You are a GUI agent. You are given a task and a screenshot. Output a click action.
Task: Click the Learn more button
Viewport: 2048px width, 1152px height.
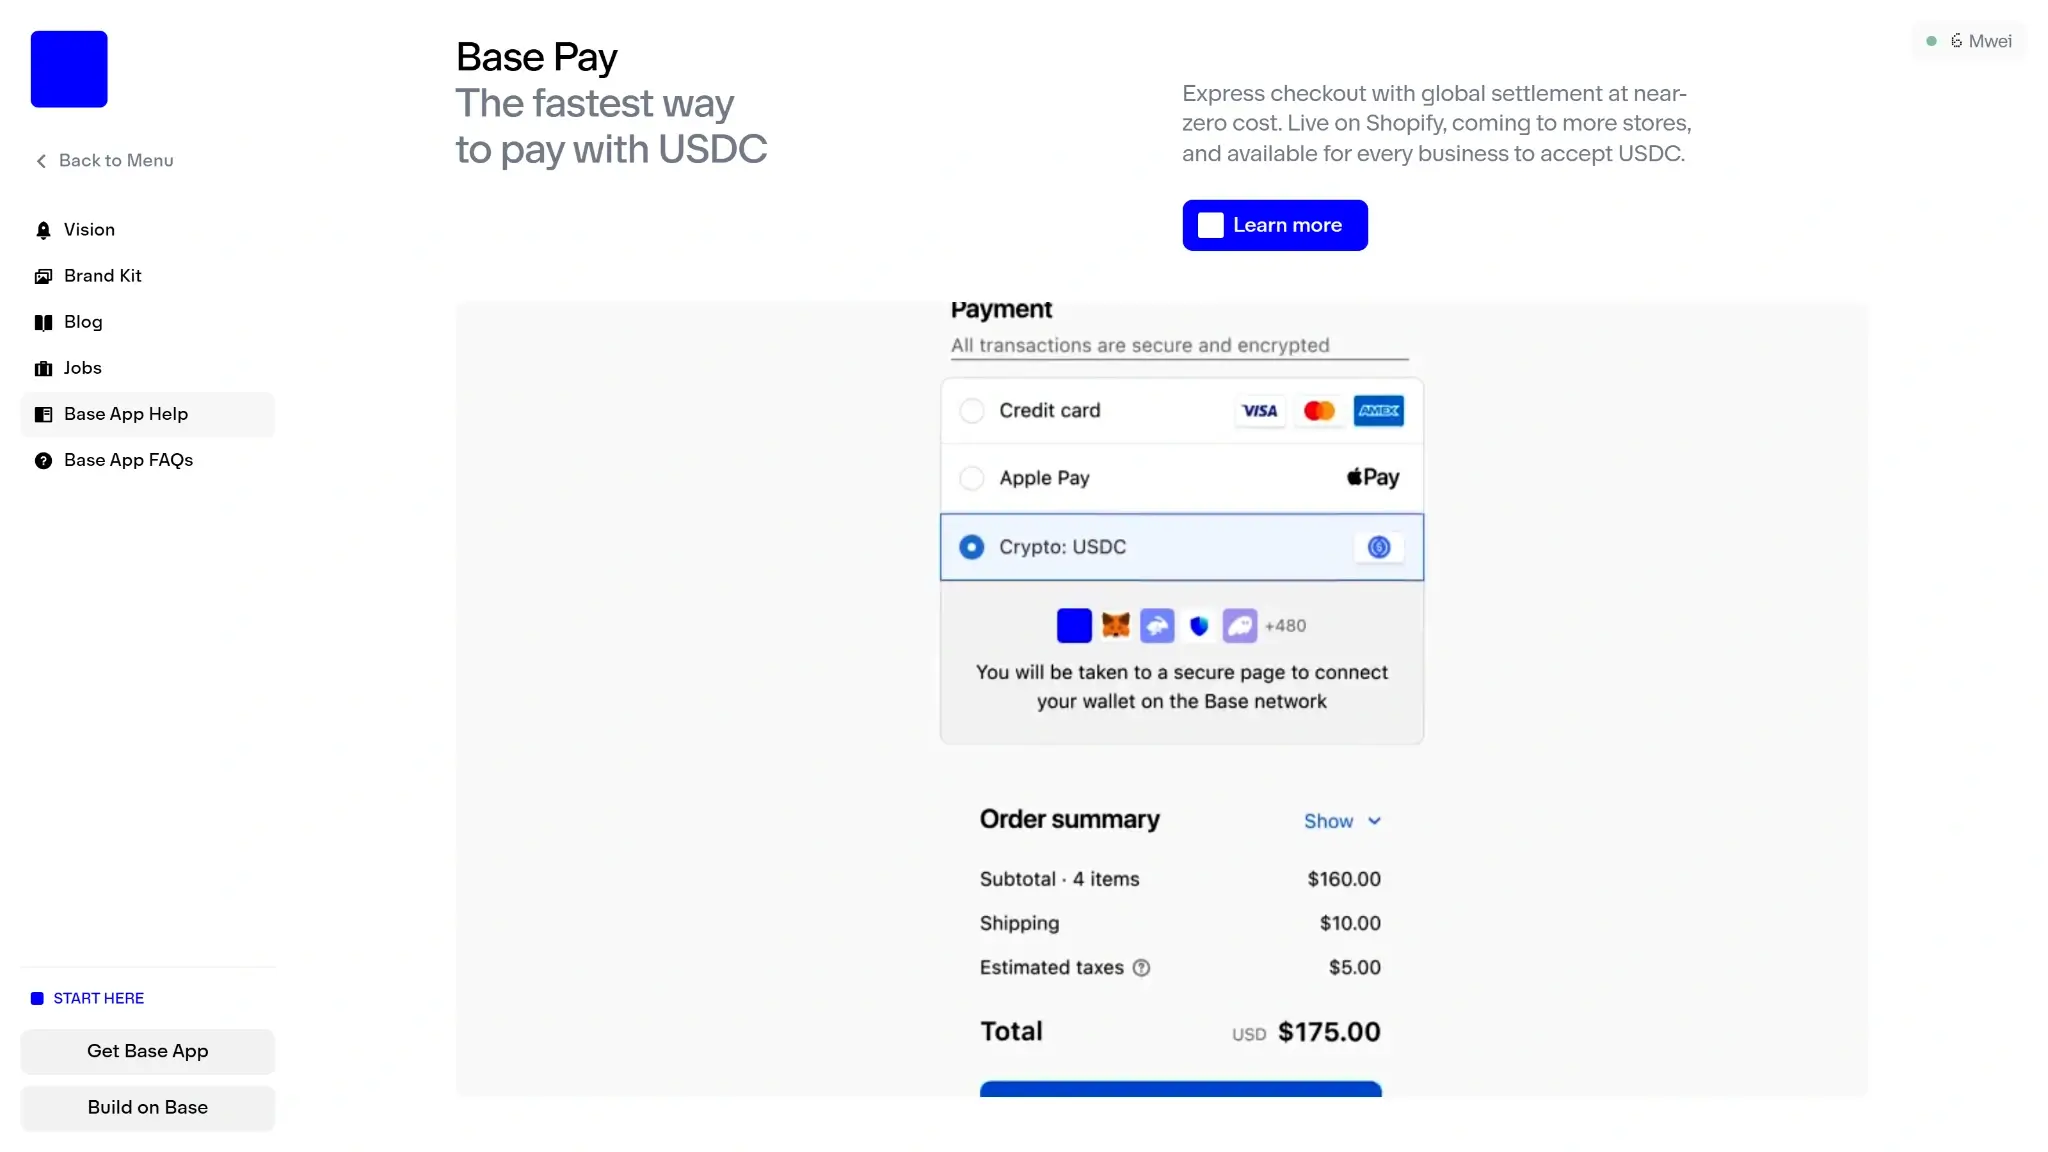click(1274, 225)
